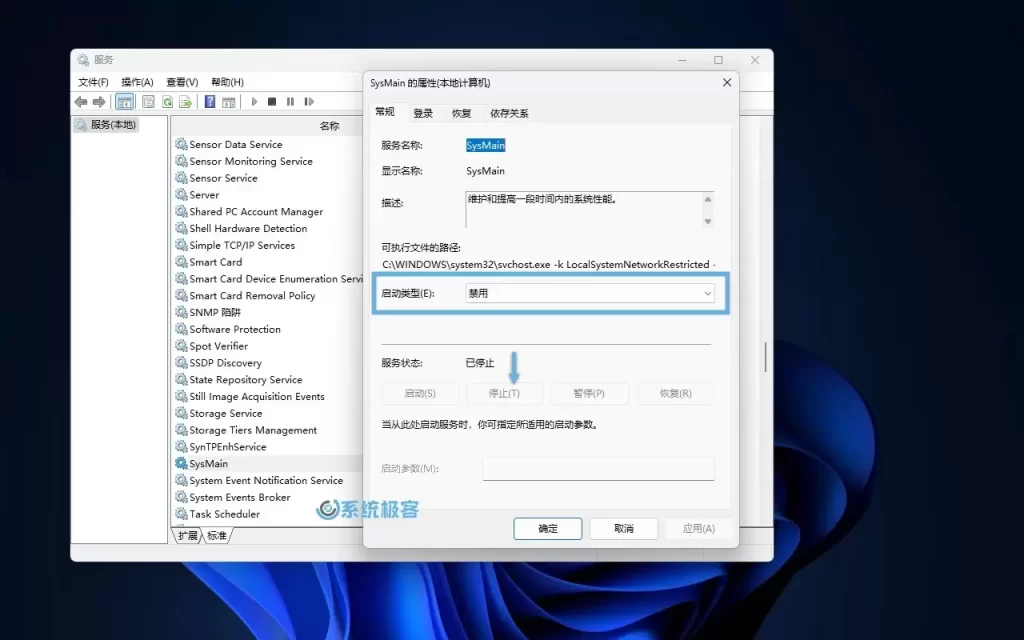The height and width of the screenshot is (640, 1024).
Task: Click inside the 启动参数(M) input field
Action: pyautogui.click(x=597, y=468)
